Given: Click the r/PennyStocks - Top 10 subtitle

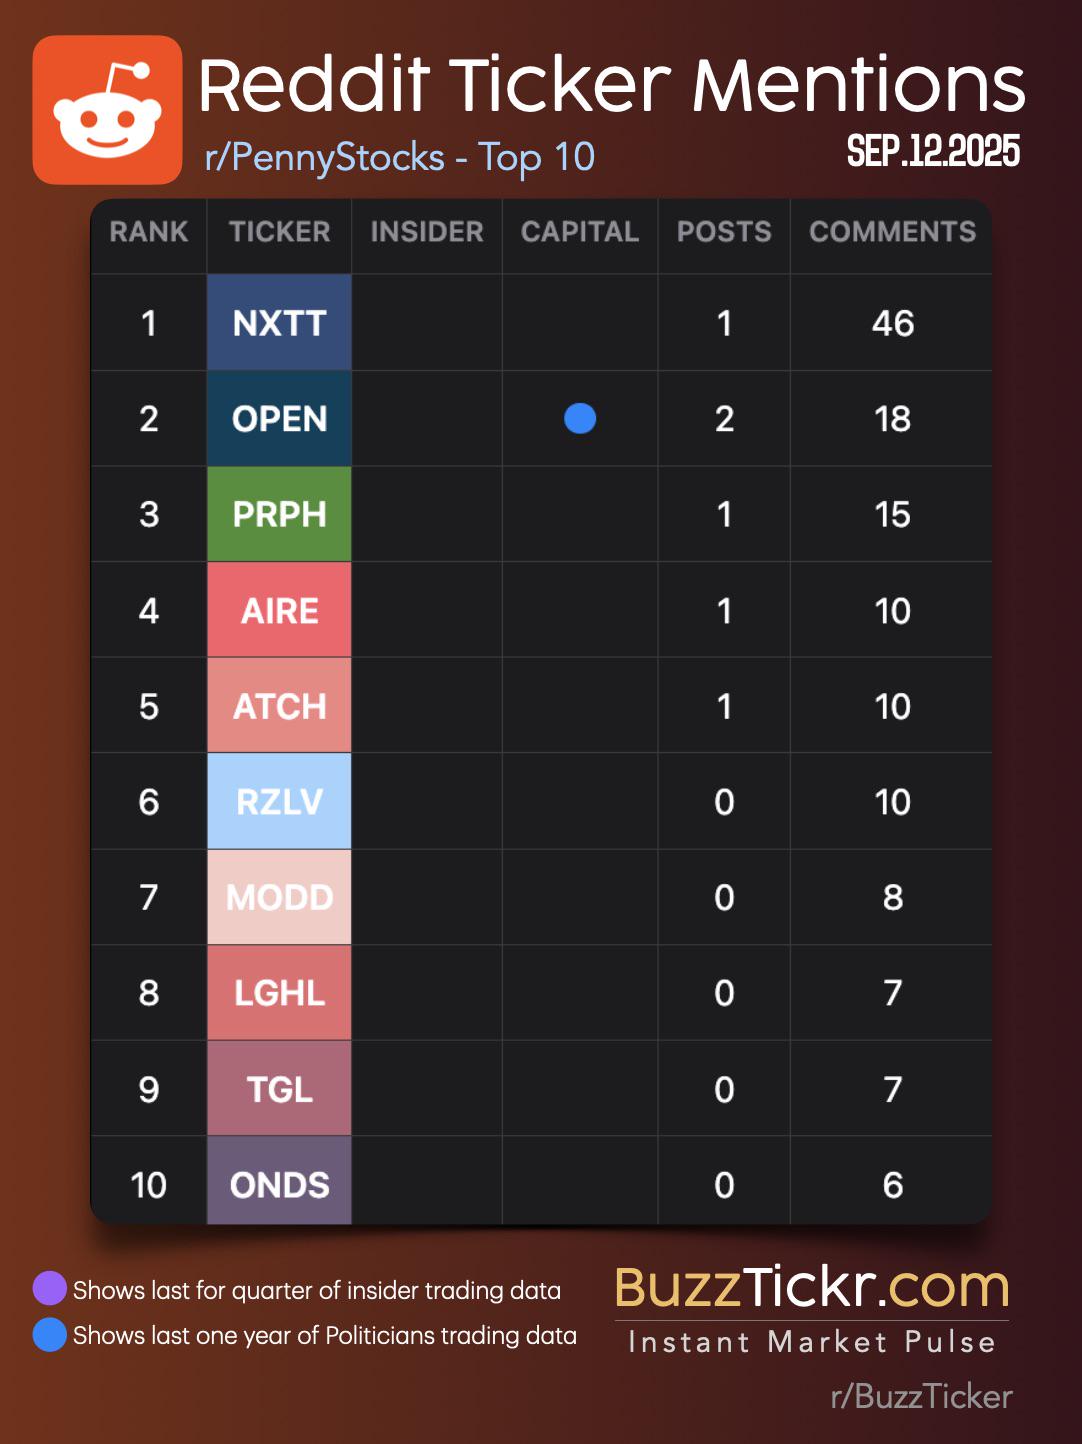Looking at the screenshot, I should 399,157.
